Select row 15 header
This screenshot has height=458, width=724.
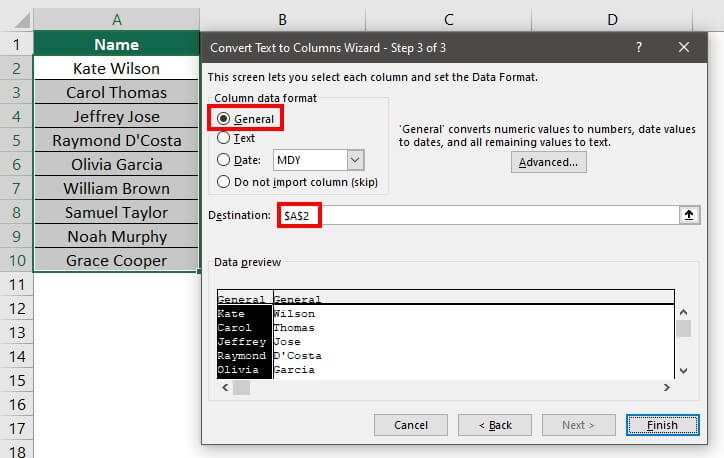click(17, 380)
